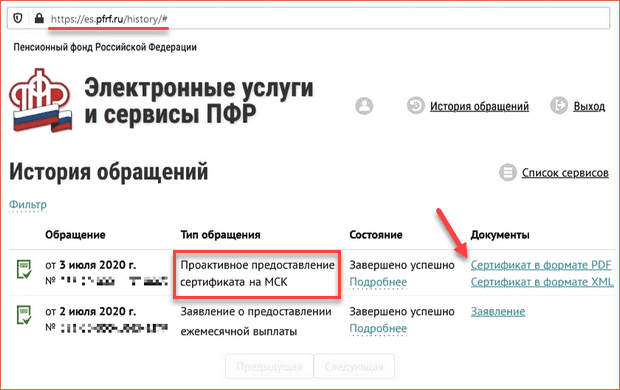This screenshot has height=390, width=620.
Task: Click the PFR logo with Russian flag
Action: click(41, 100)
